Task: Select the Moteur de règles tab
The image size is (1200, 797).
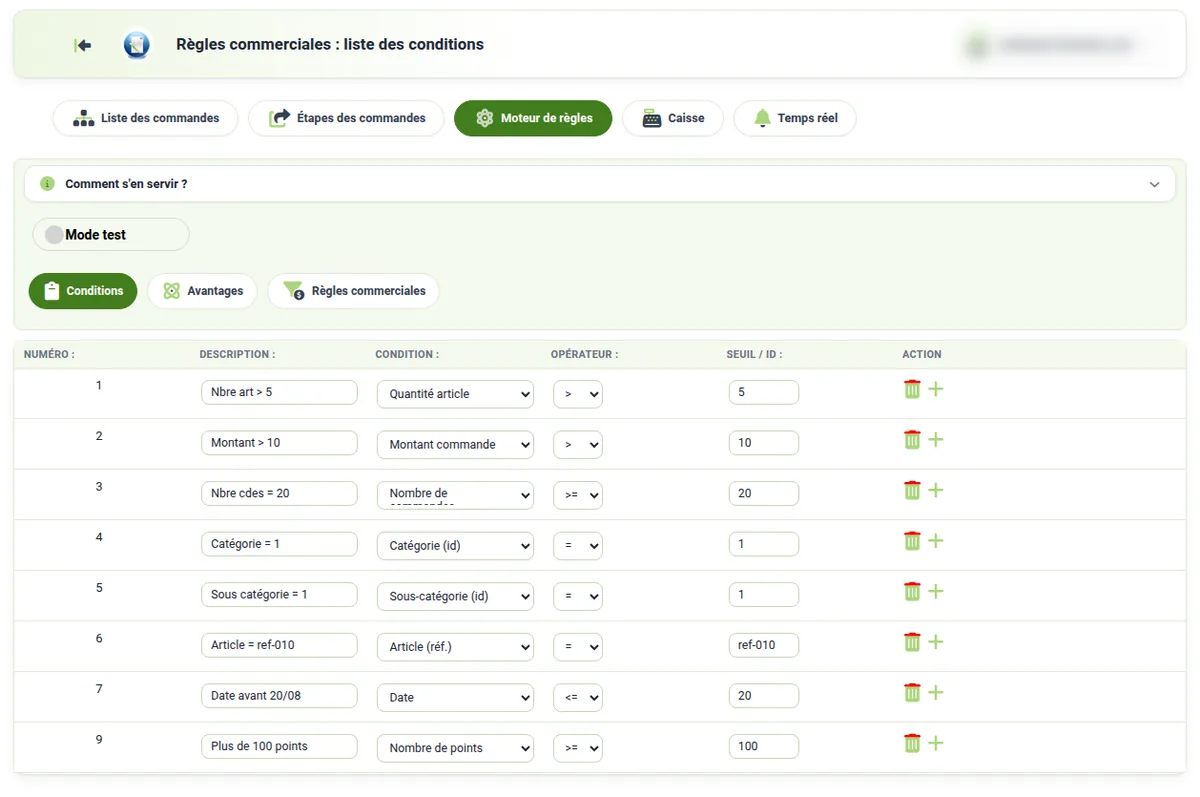Action: tap(533, 118)
